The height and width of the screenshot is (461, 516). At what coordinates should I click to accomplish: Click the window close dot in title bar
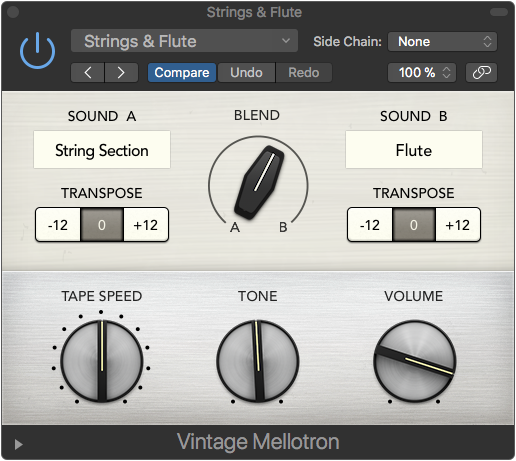[13, 12]
